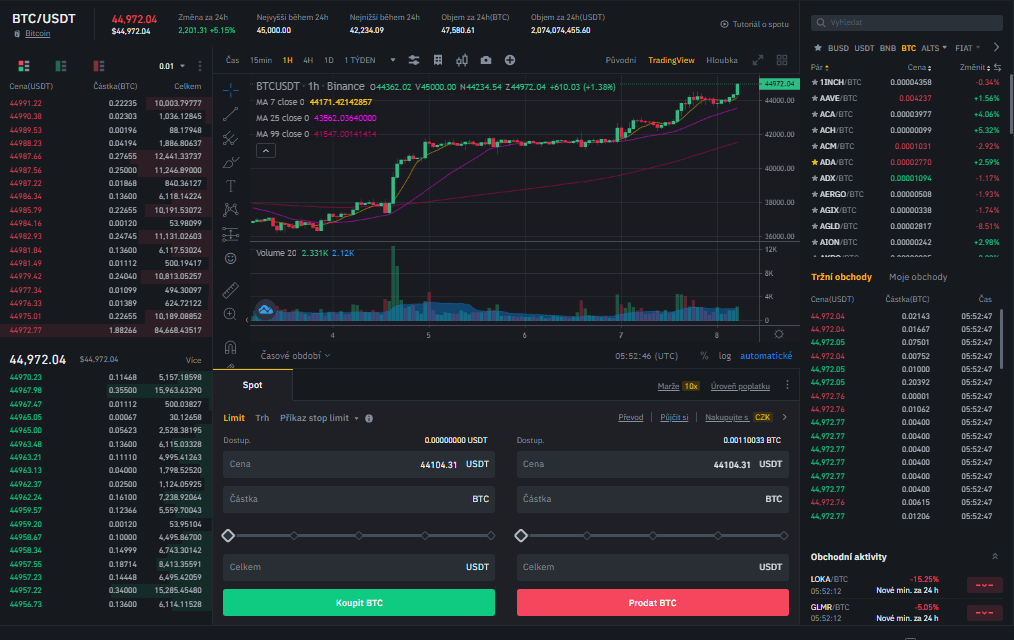Select the crosshair cursor tool
The width and height of the screenshot is (1014, 640).
230,90
